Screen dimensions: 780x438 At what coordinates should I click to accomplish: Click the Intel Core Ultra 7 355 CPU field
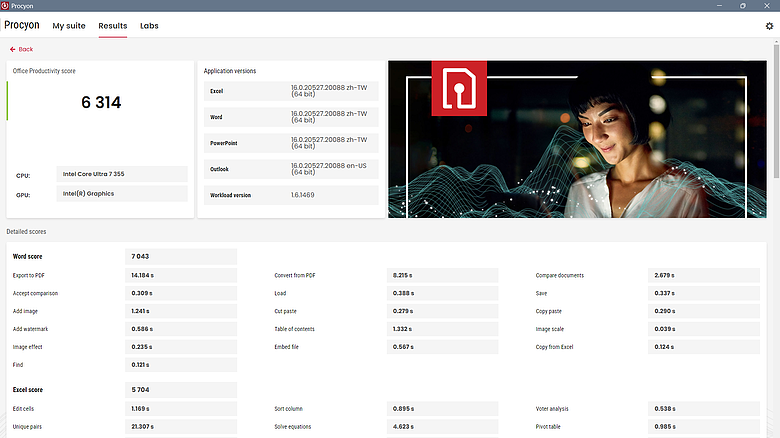tap(122, 174)
